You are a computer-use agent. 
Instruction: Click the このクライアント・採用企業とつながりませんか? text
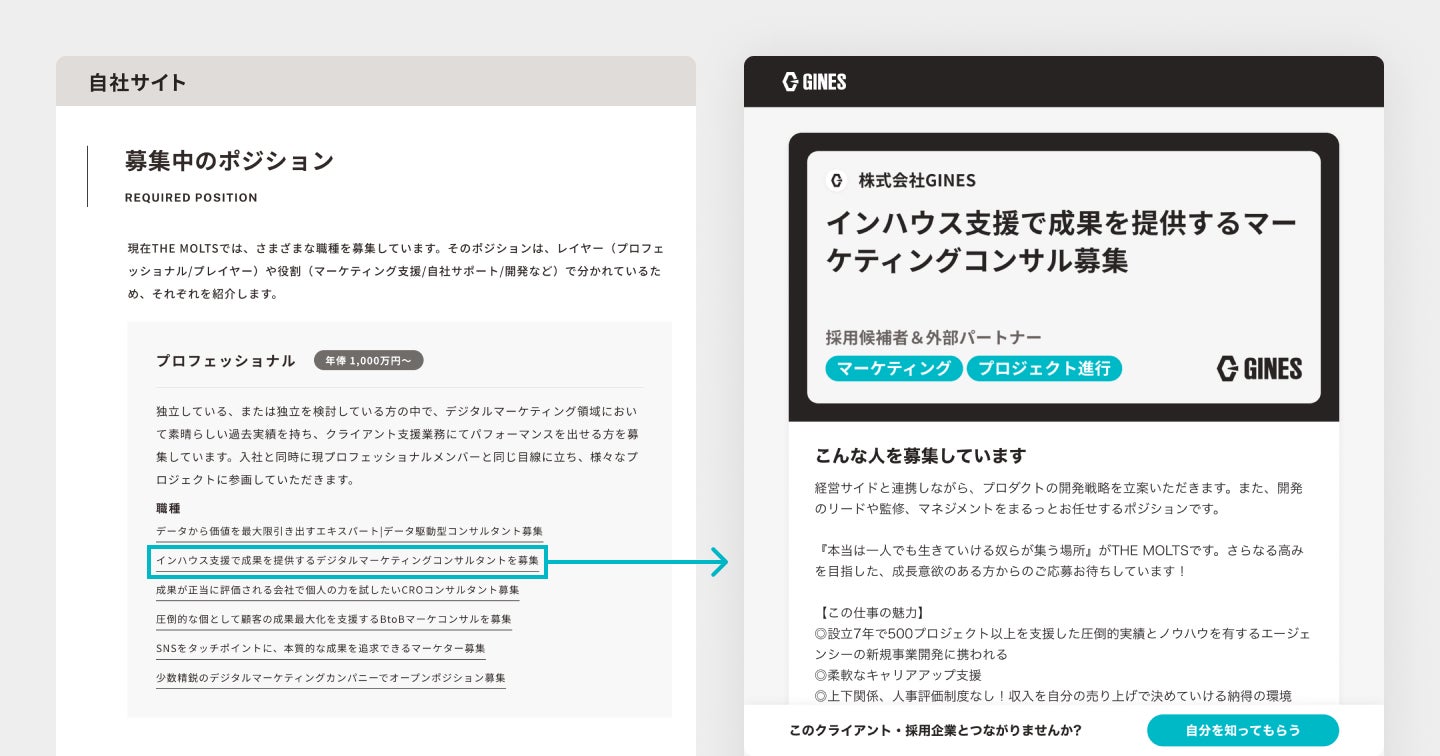(x=935, y=731)
